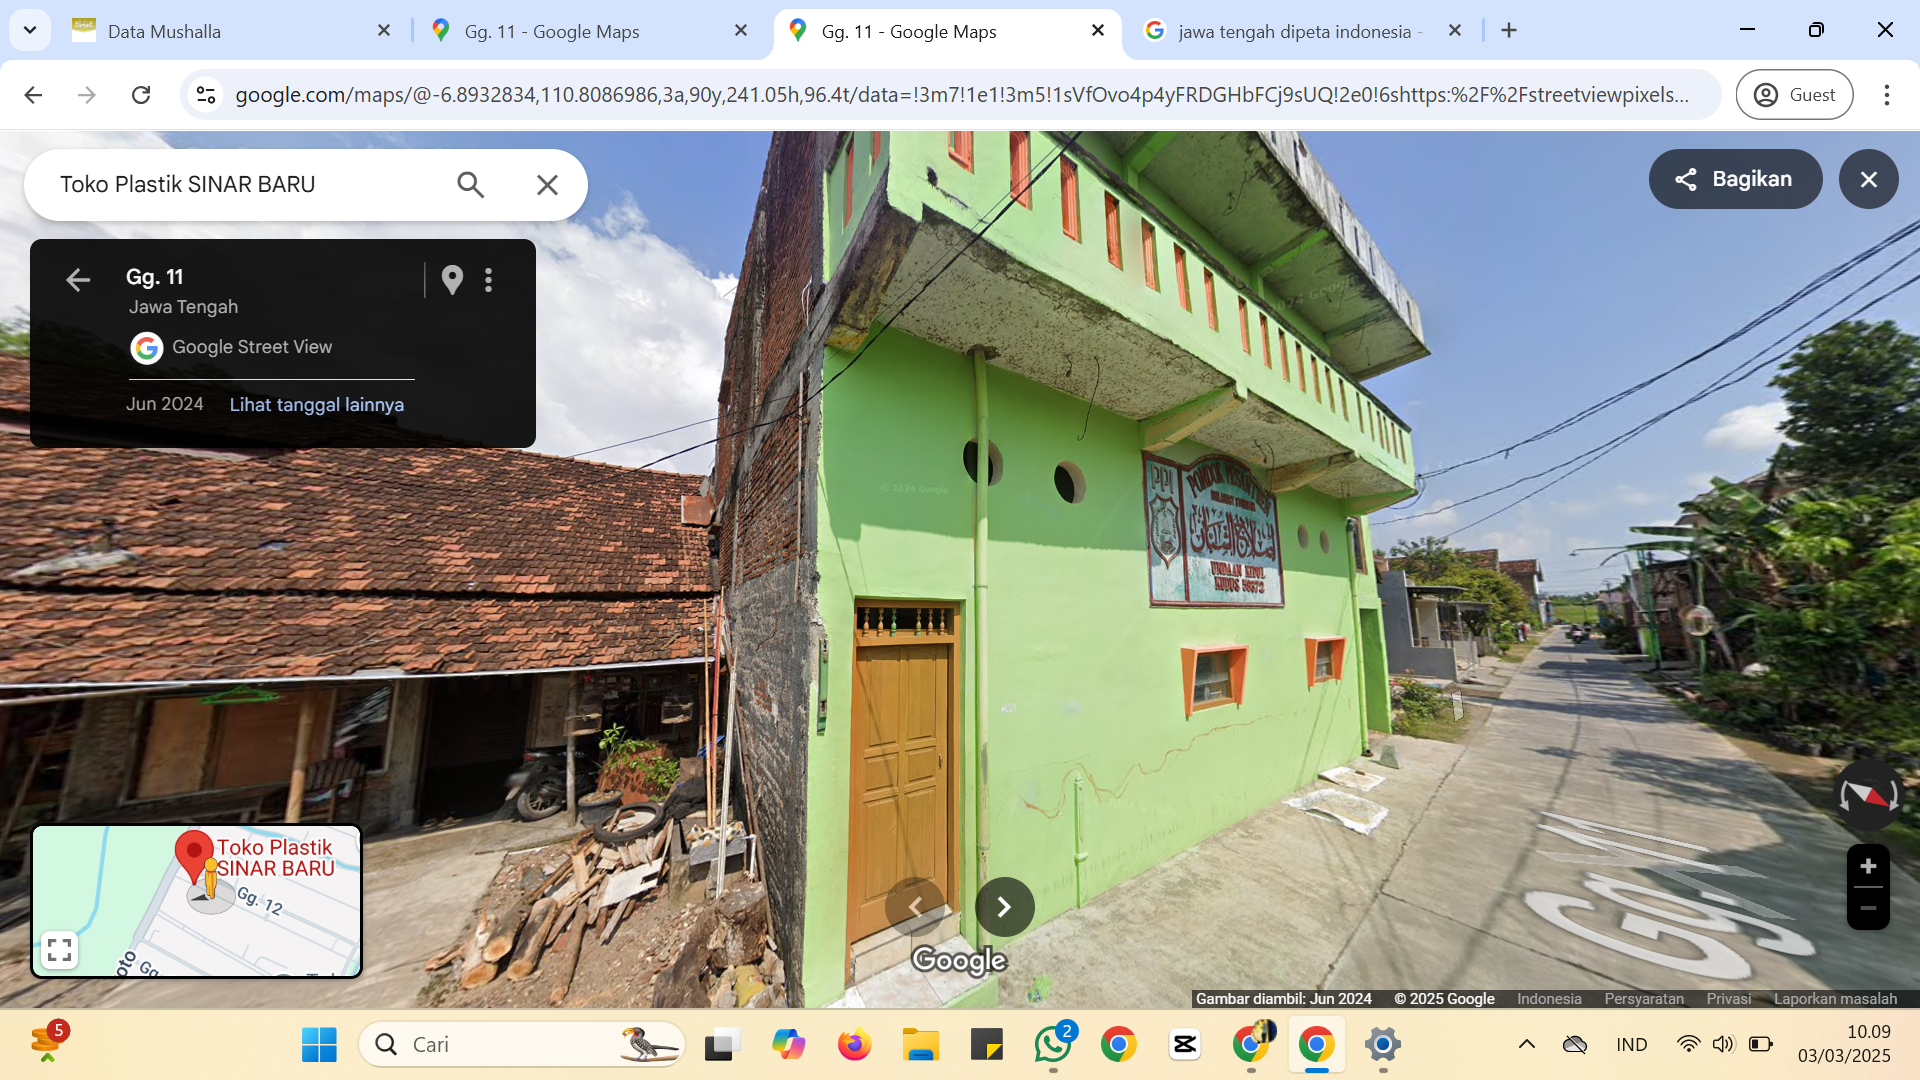Open Laporkan masalah link
Viewport: 1920px width, 1080px height.
[1835, 999]
